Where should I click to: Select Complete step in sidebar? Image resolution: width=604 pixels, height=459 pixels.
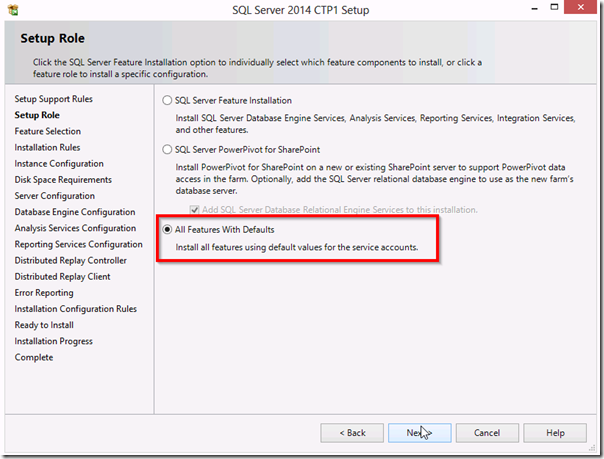(34, 358)
